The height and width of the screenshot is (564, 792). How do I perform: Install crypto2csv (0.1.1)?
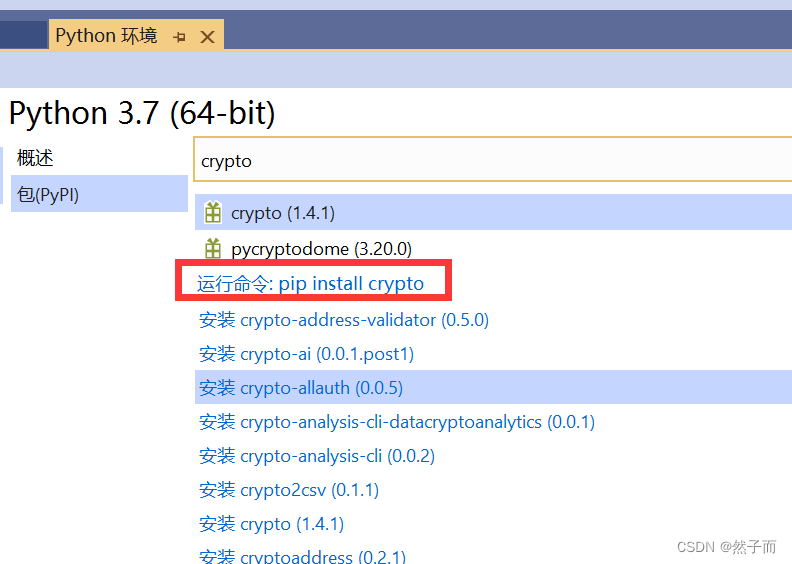click(x=288, y=490)
